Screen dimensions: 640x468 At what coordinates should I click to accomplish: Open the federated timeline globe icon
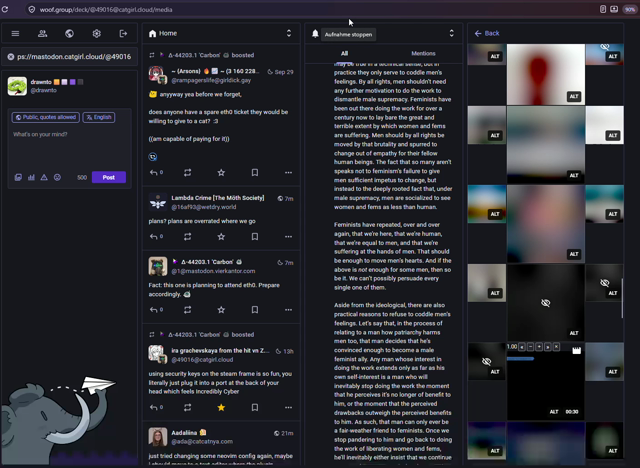69,33
